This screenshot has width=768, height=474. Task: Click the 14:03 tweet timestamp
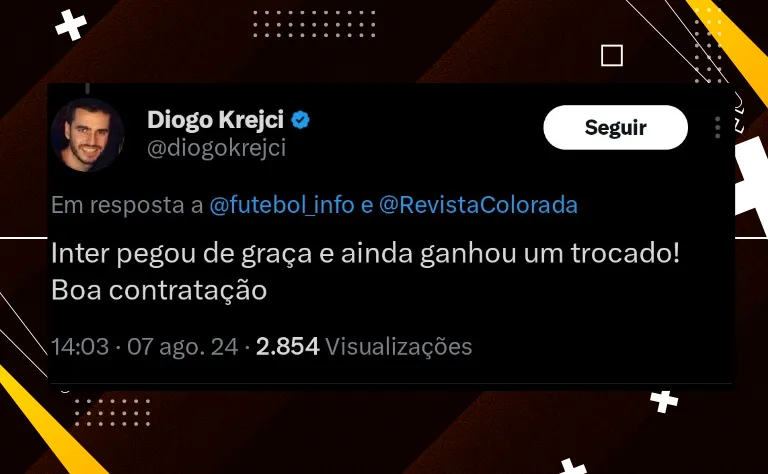tap(80, 347)
